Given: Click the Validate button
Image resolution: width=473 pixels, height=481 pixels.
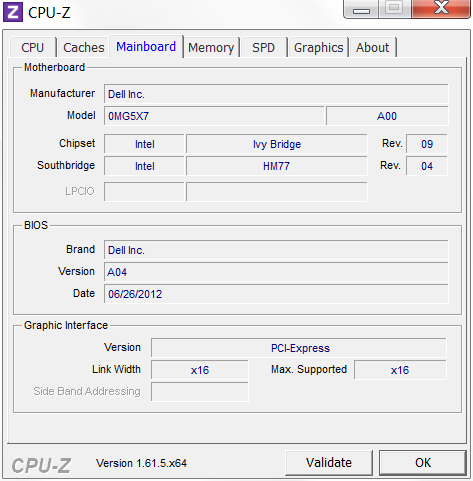Looking at the screenshot, I should click(329, 463).
